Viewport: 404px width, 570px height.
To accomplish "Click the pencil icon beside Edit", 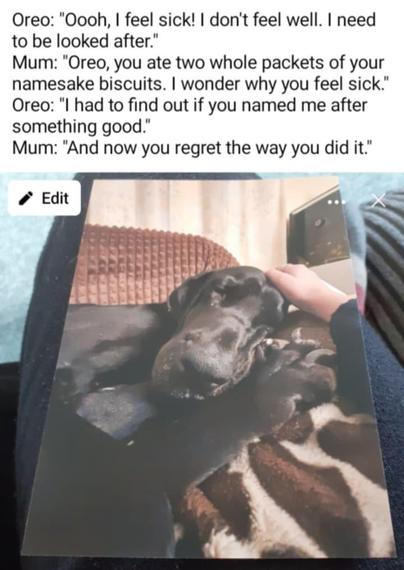I will click(26, 198).
